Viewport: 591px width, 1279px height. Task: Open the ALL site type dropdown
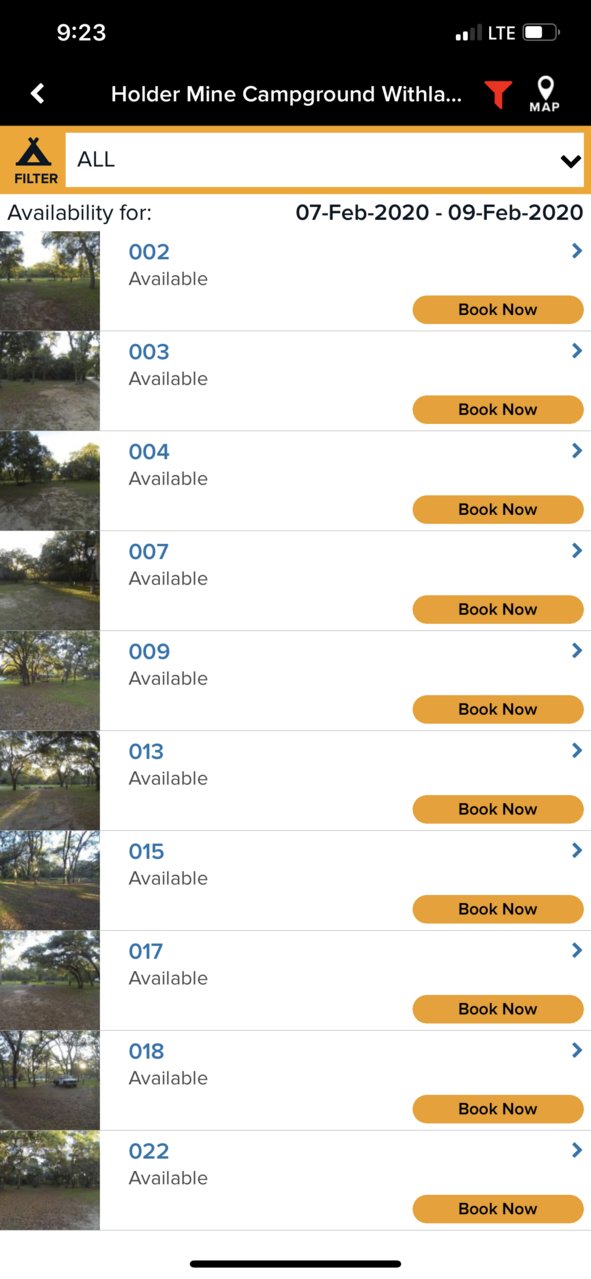pyautogui.click(x=325, y=160)
